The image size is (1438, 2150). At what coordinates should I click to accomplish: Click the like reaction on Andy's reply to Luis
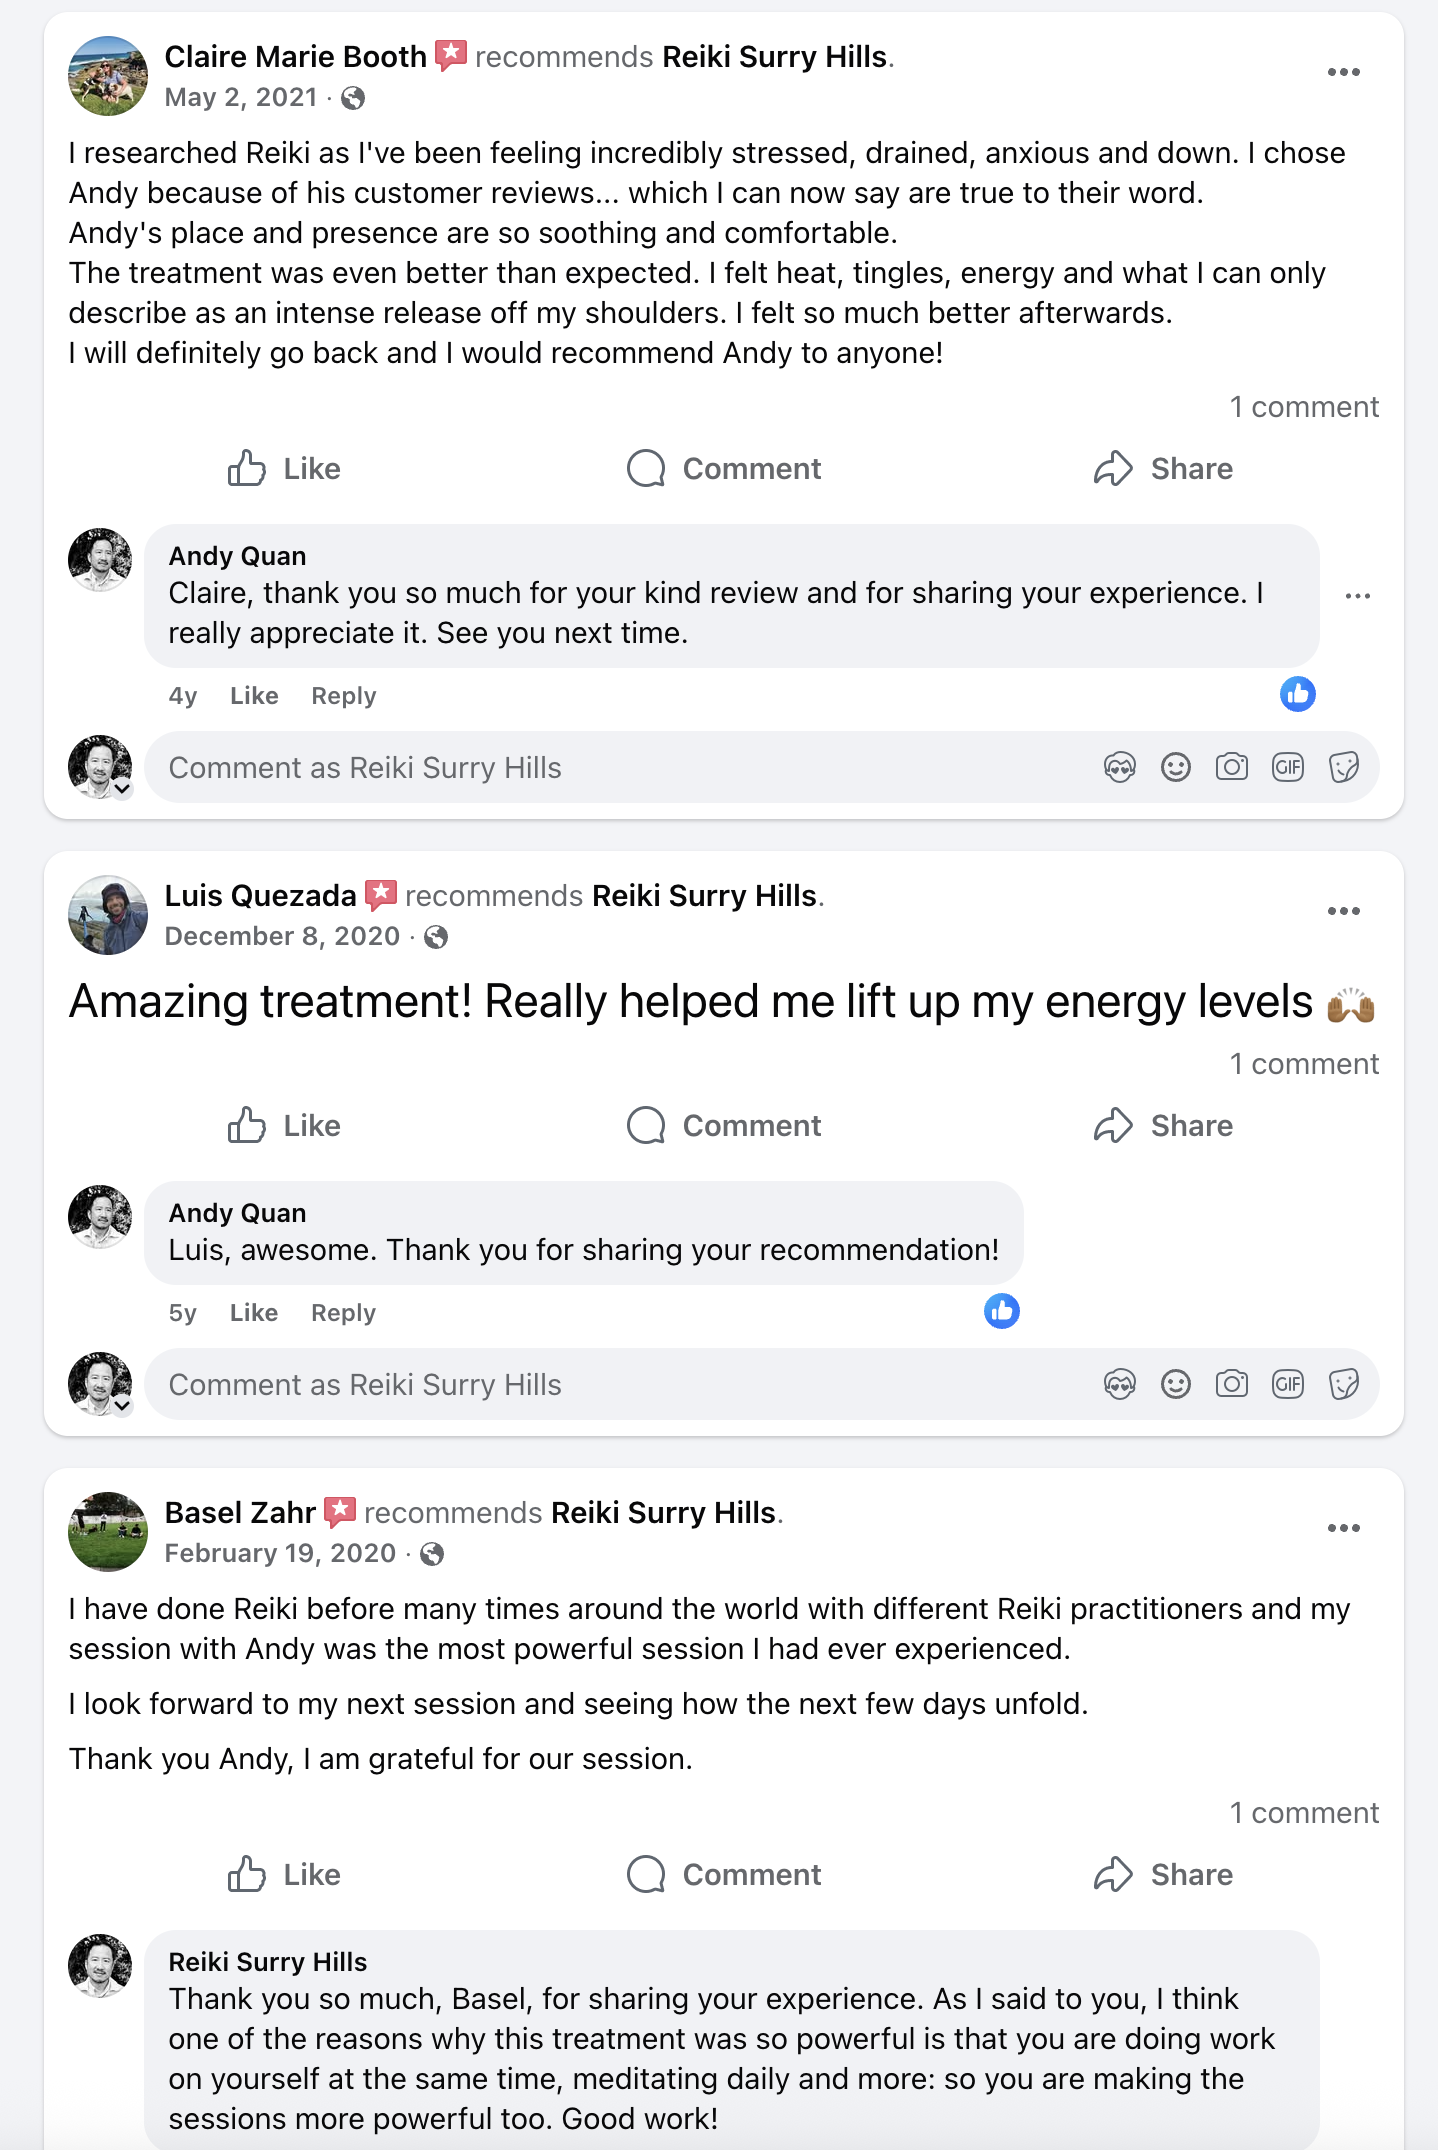pyautogui.click(x=1001, y=1311)
